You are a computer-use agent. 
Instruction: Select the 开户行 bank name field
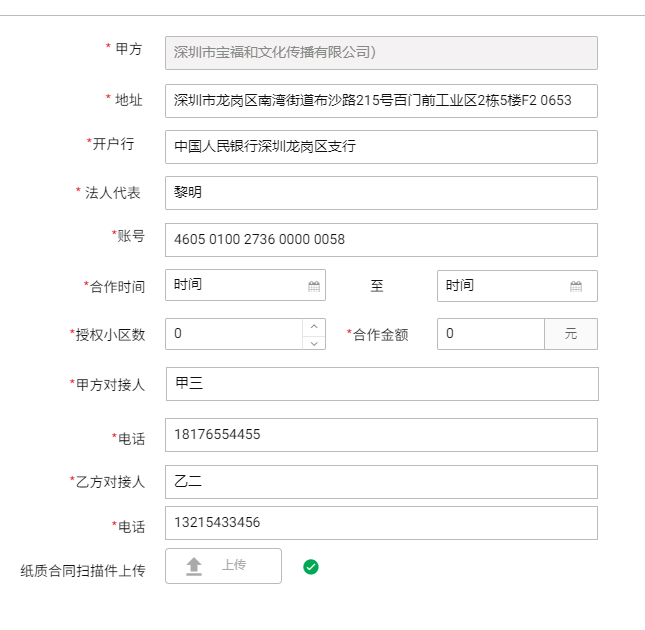pos(380,147)
